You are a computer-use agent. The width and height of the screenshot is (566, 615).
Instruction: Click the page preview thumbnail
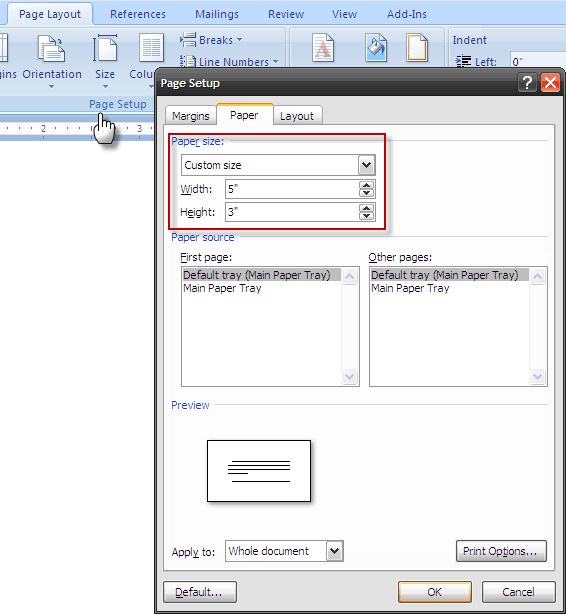click(259, 471)
